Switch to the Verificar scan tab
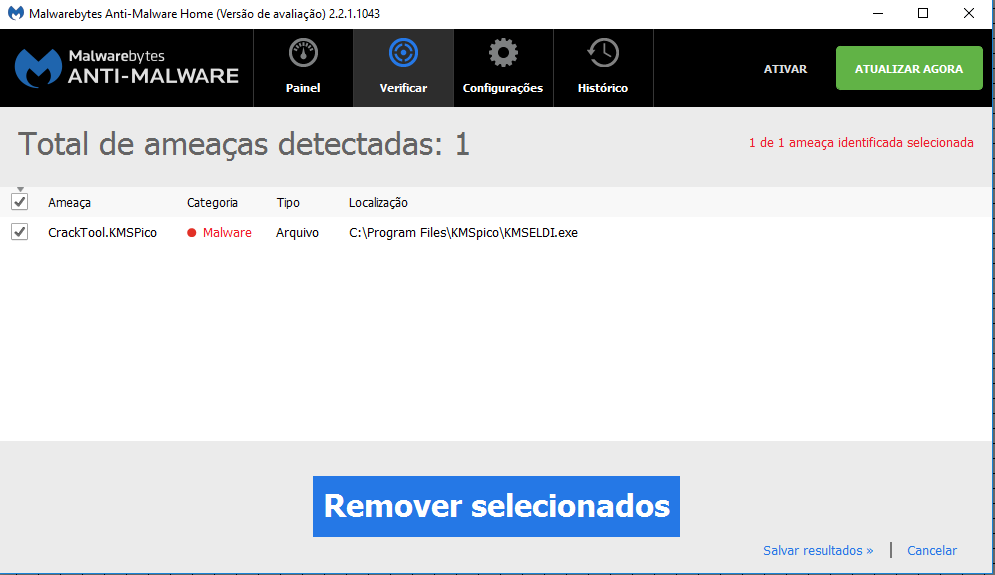995x575 pixels. 404,68
